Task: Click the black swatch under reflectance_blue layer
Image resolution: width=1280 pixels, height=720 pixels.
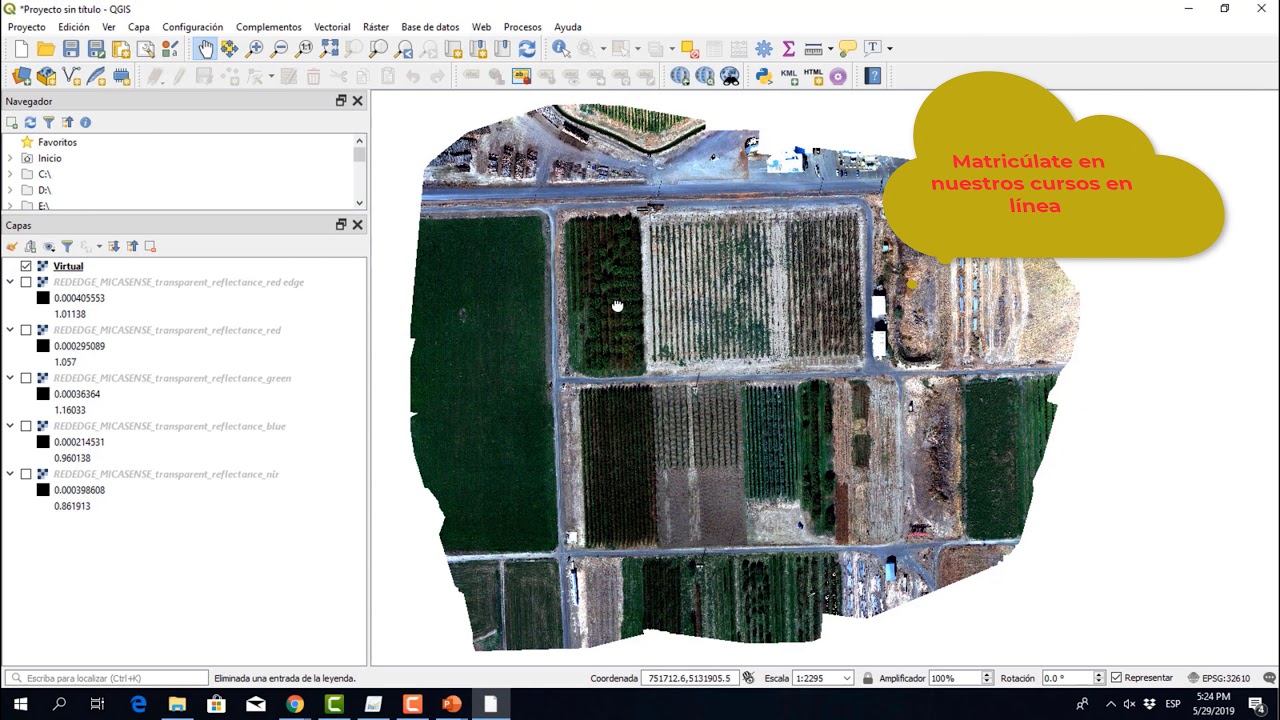Action: tap(43, 442)
